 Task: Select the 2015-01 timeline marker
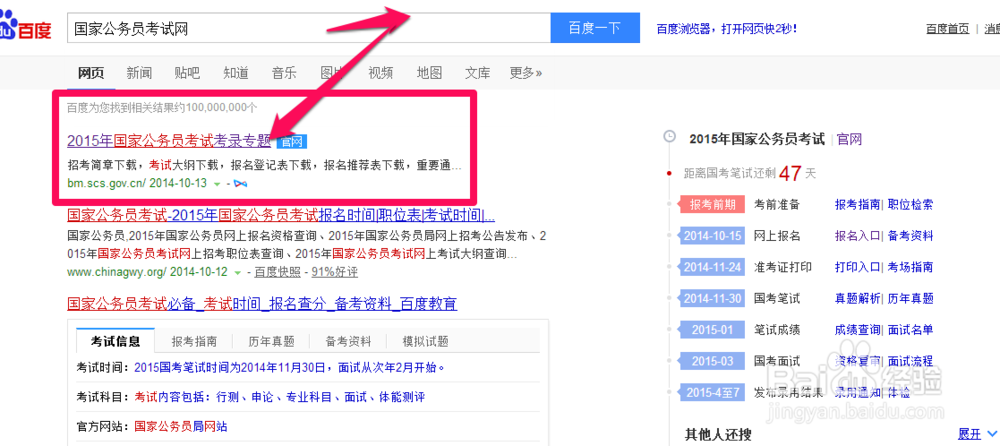(x=712, y=329)
